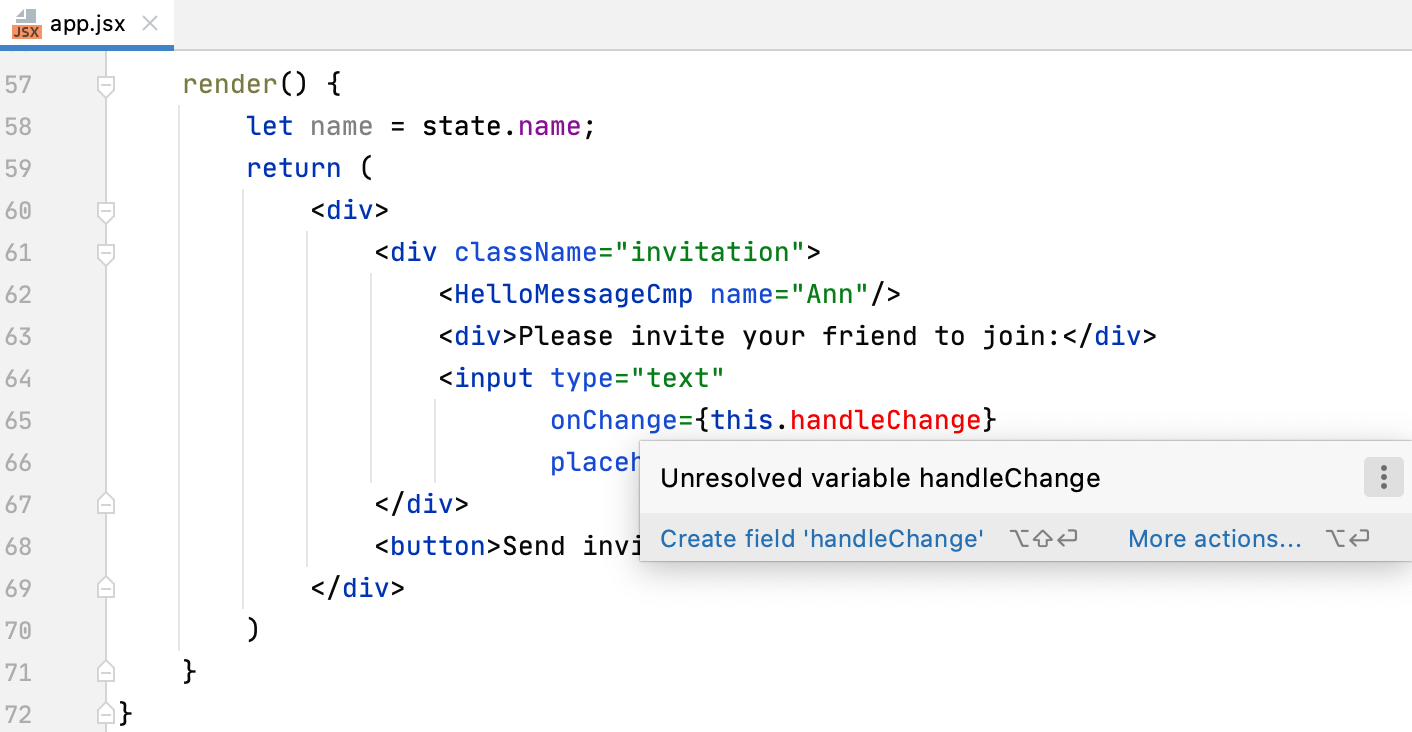Click the fold marker beside line 71

pyautogui.click(x=105, y=672)
